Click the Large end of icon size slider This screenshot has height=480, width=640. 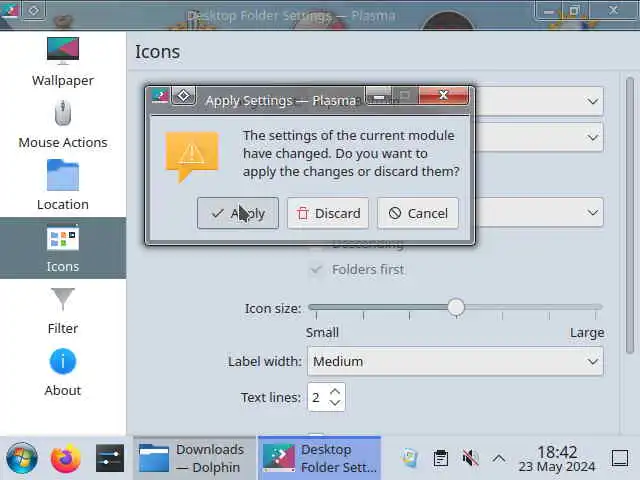point(587,332)
